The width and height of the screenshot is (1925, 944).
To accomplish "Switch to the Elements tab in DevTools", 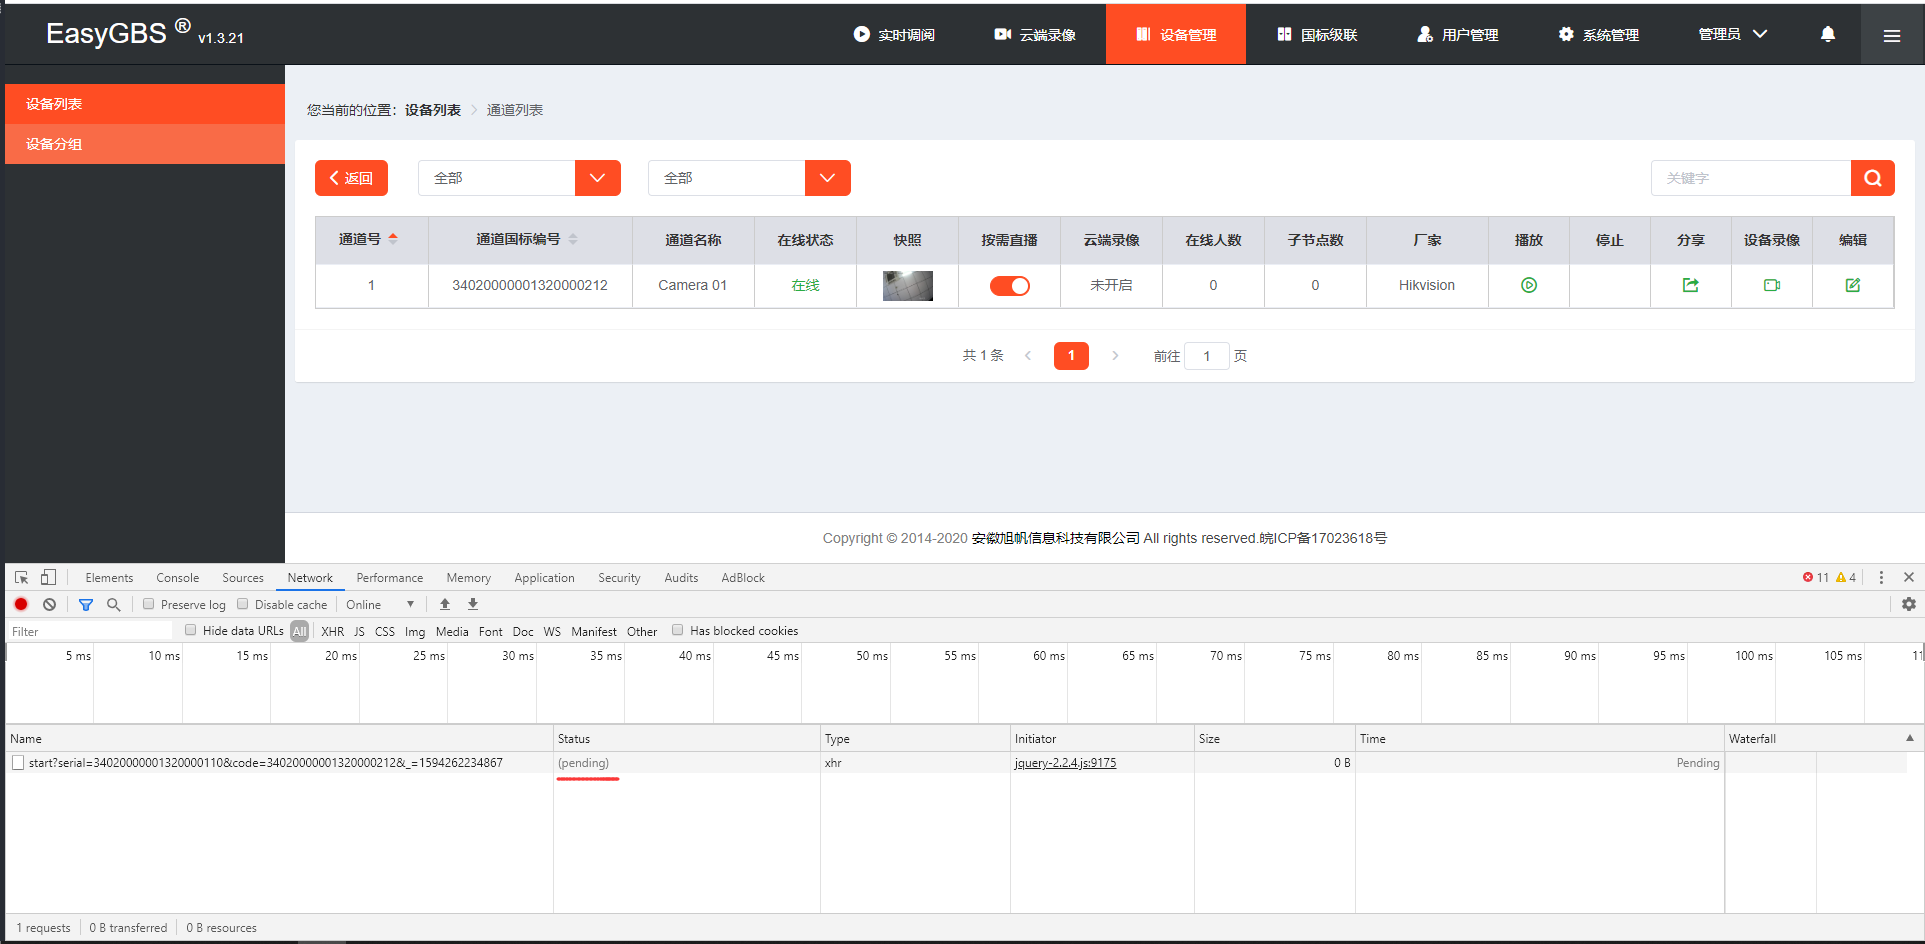I will (x=109, y=578).
